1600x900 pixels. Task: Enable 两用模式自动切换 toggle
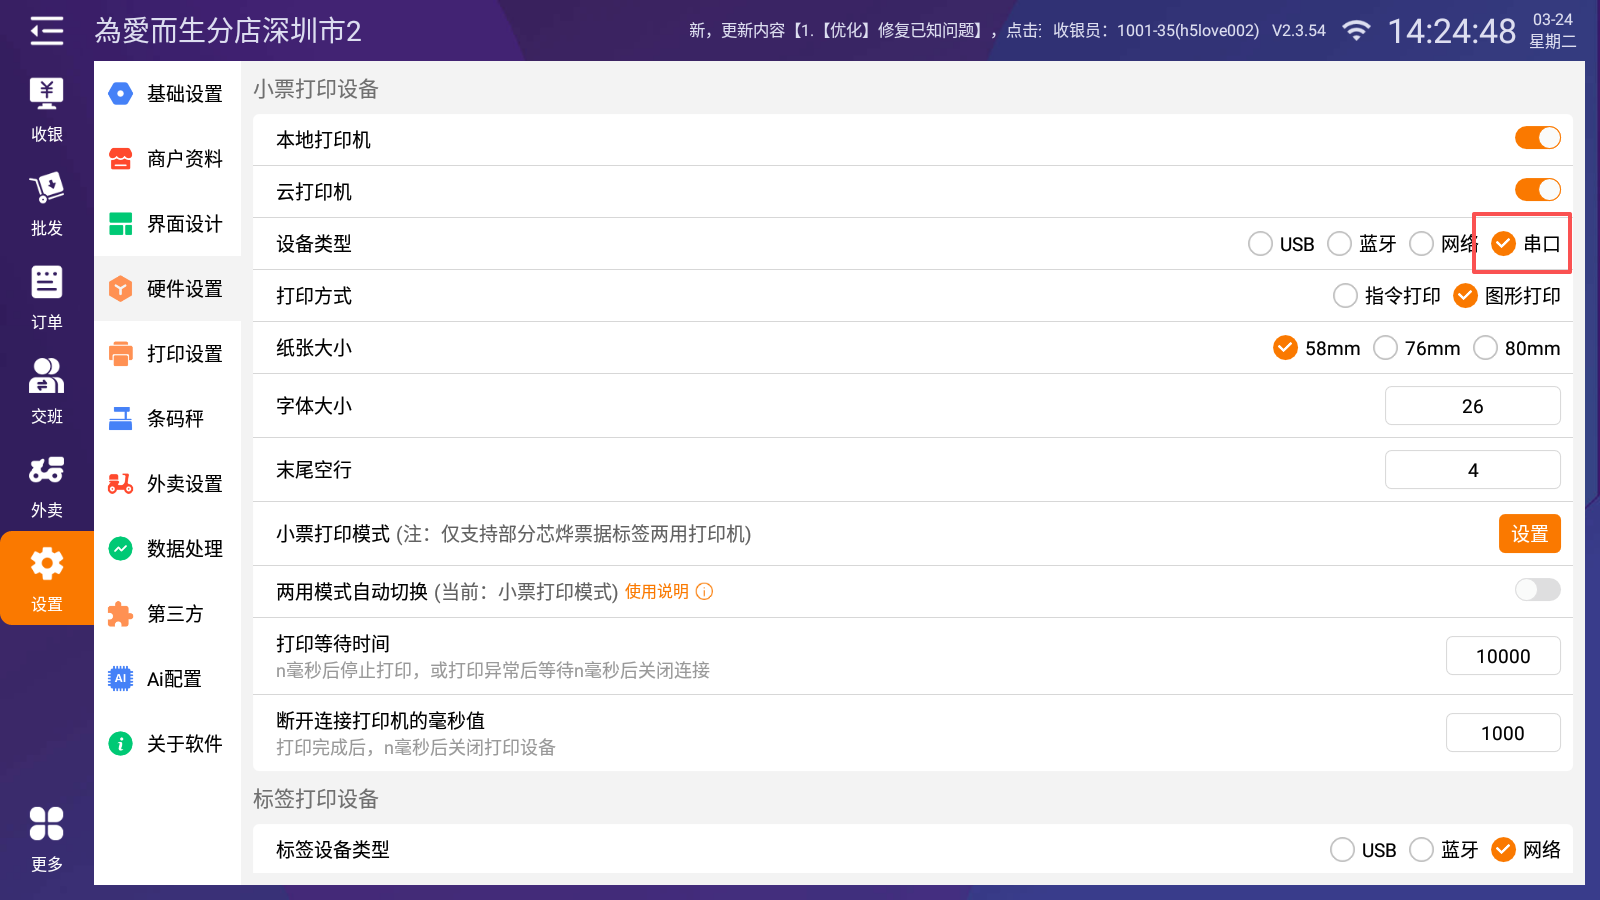tap(1537, 590)
